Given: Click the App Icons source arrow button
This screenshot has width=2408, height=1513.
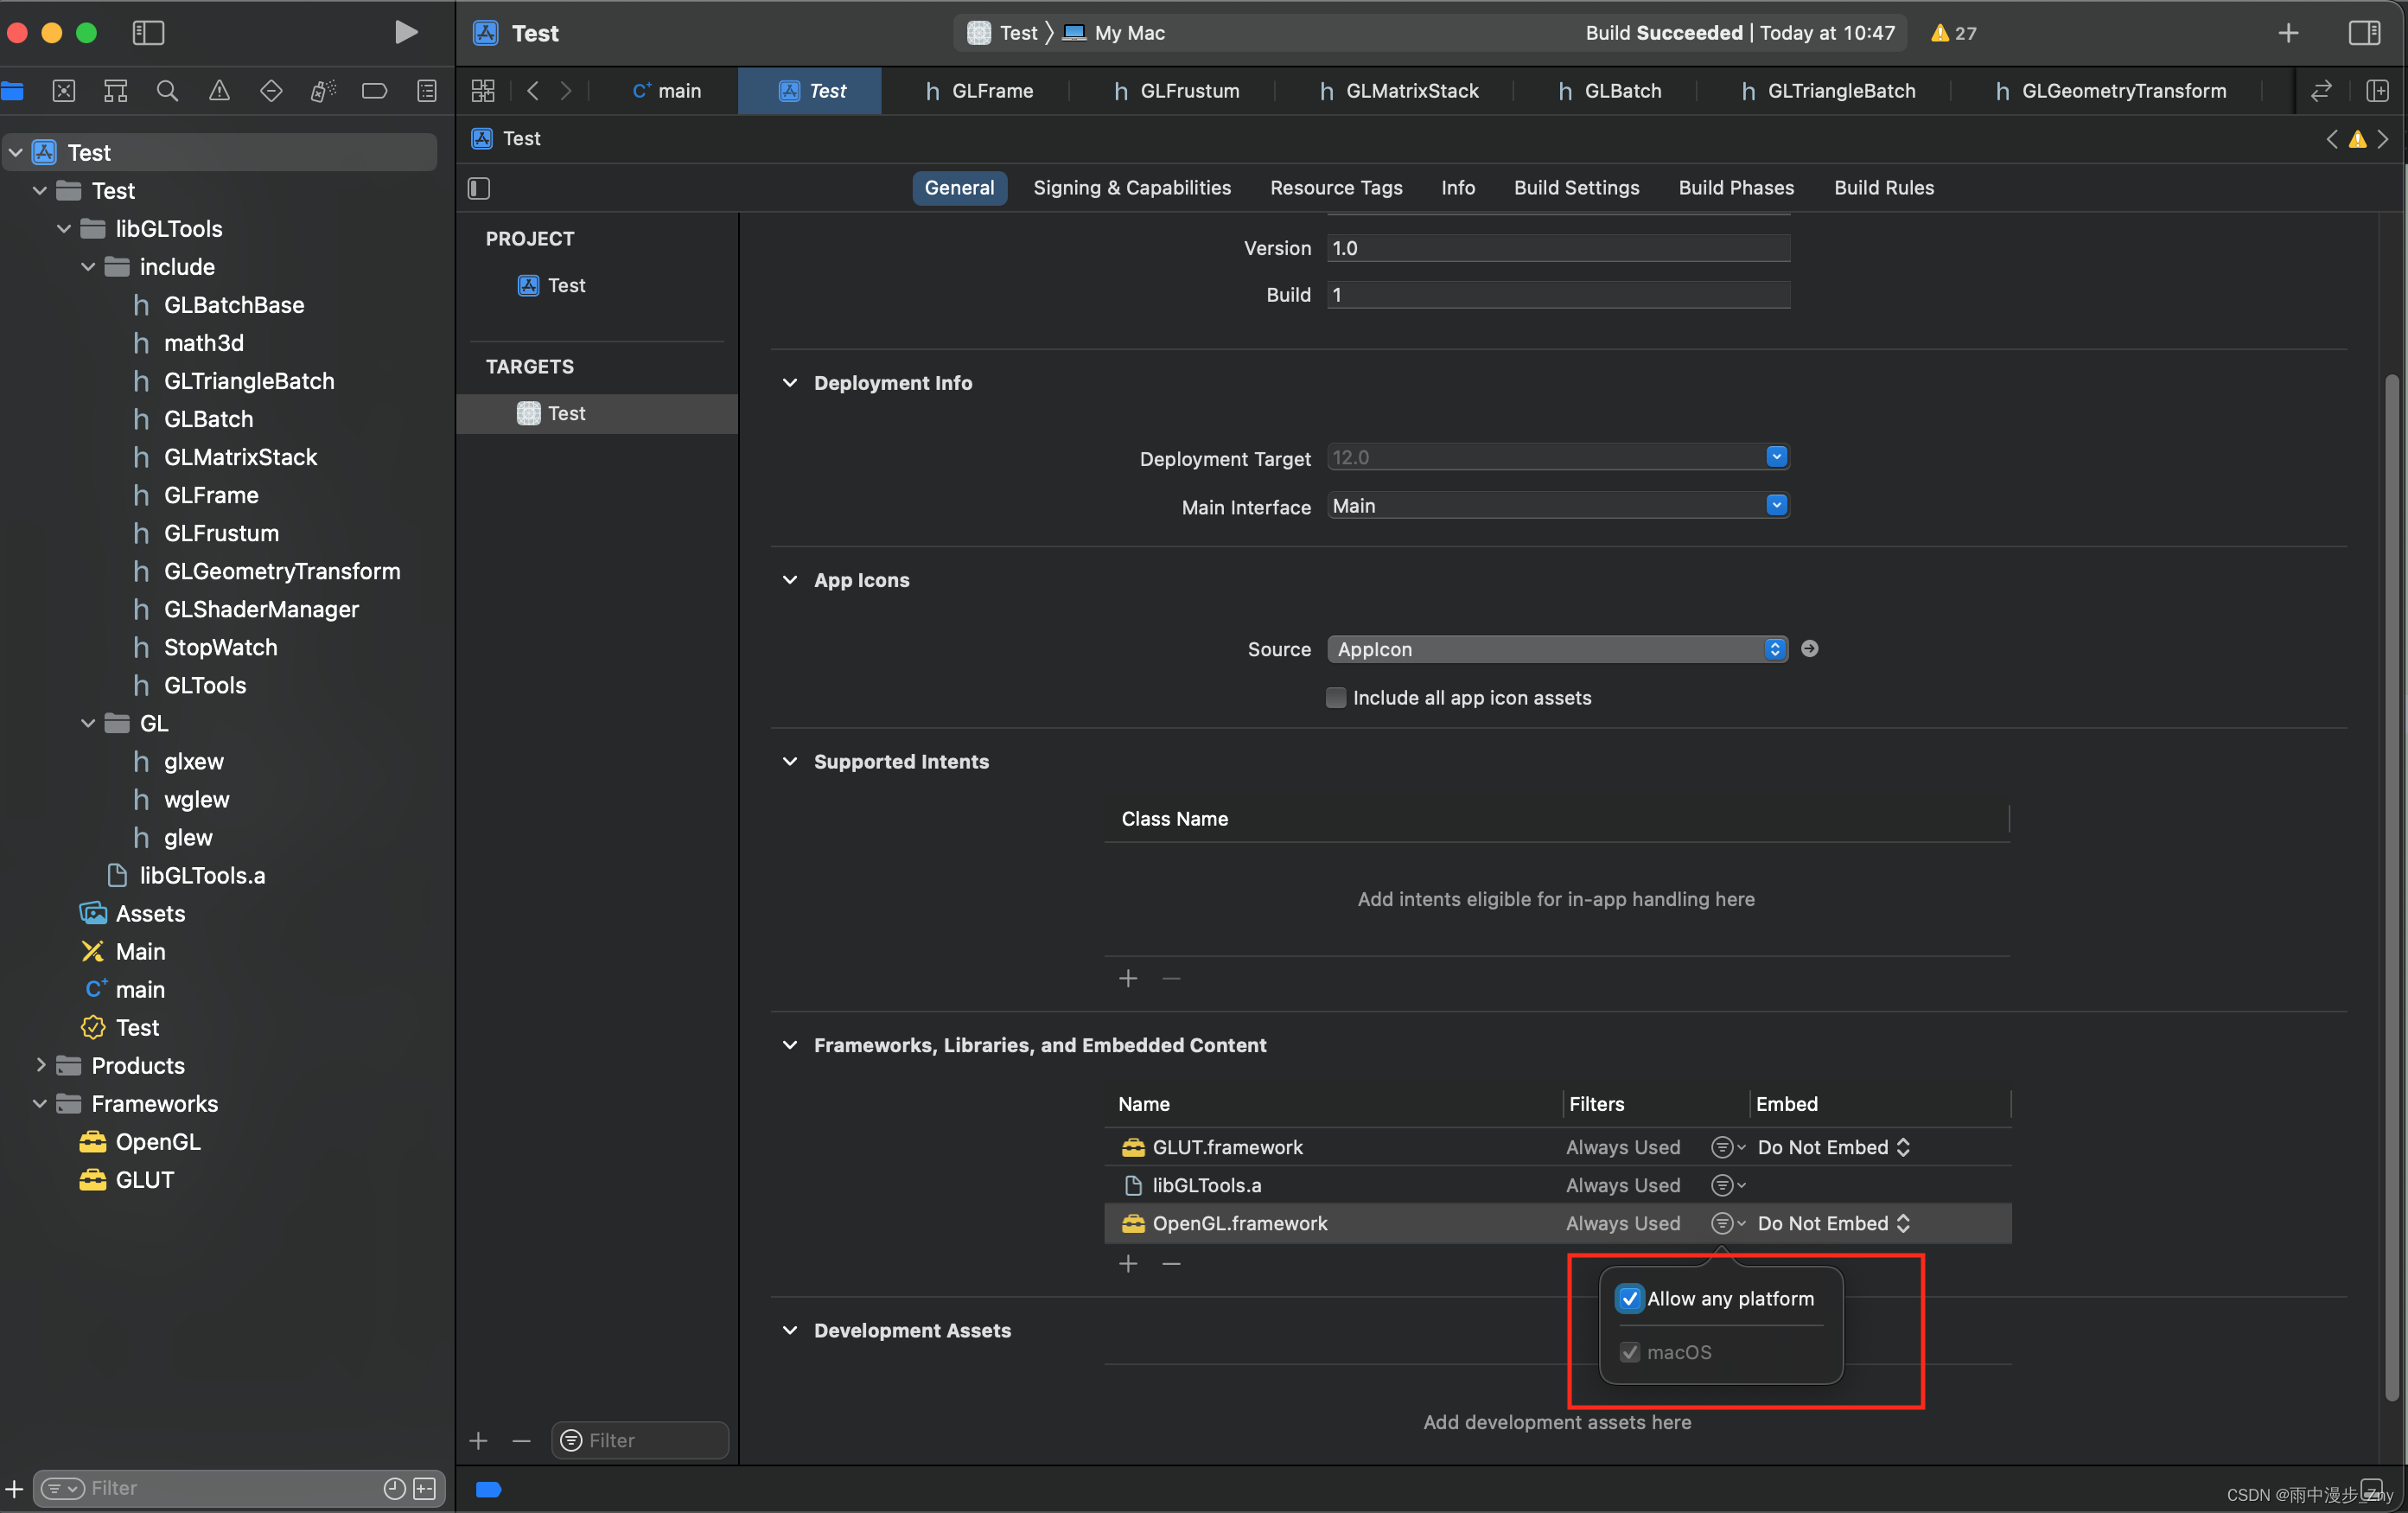Looking at the screenshot, I should point(1809,649).
